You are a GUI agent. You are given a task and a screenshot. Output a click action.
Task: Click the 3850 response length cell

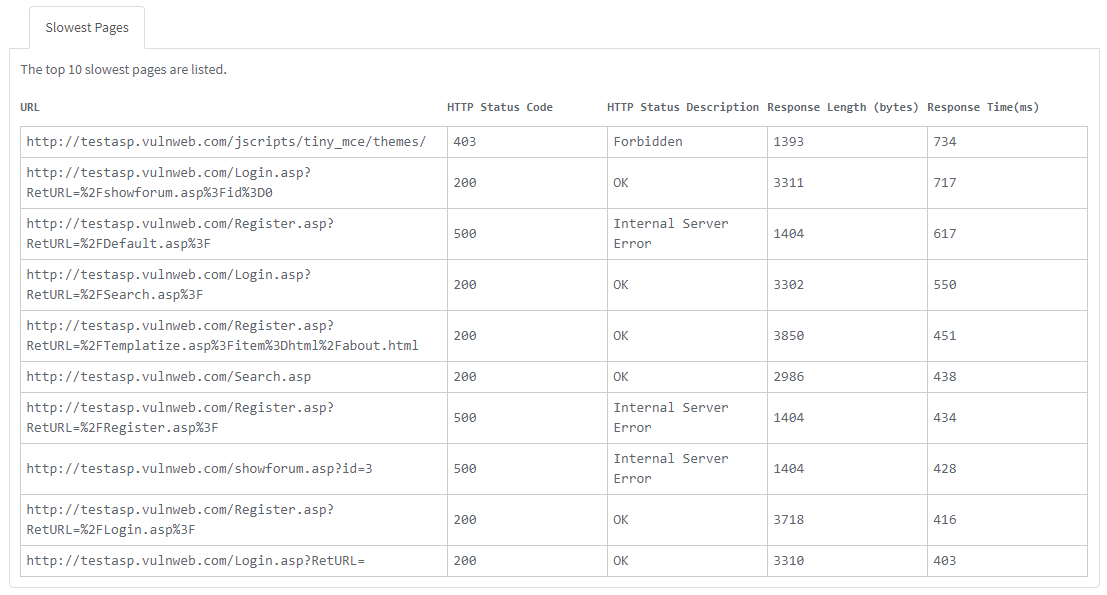(788, 336)
